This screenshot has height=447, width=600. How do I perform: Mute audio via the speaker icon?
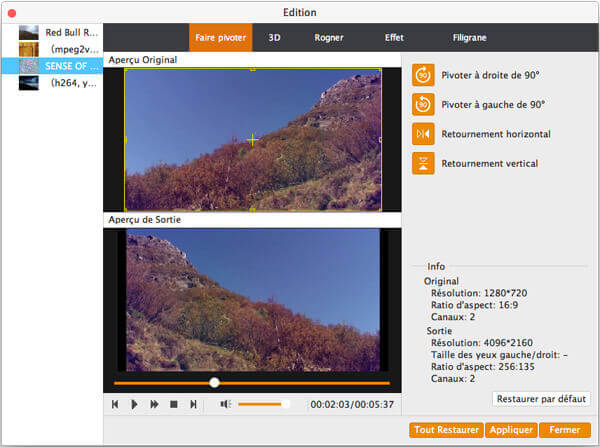click(x=226, y=404)
